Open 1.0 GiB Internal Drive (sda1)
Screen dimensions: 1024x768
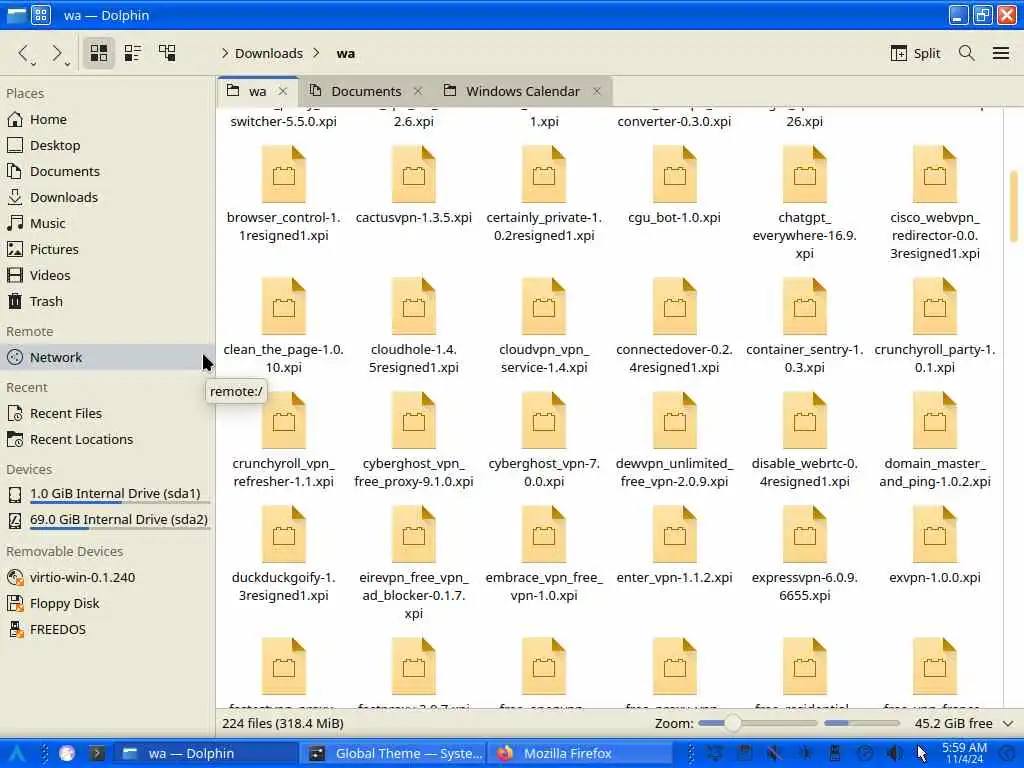coord(107,494)
